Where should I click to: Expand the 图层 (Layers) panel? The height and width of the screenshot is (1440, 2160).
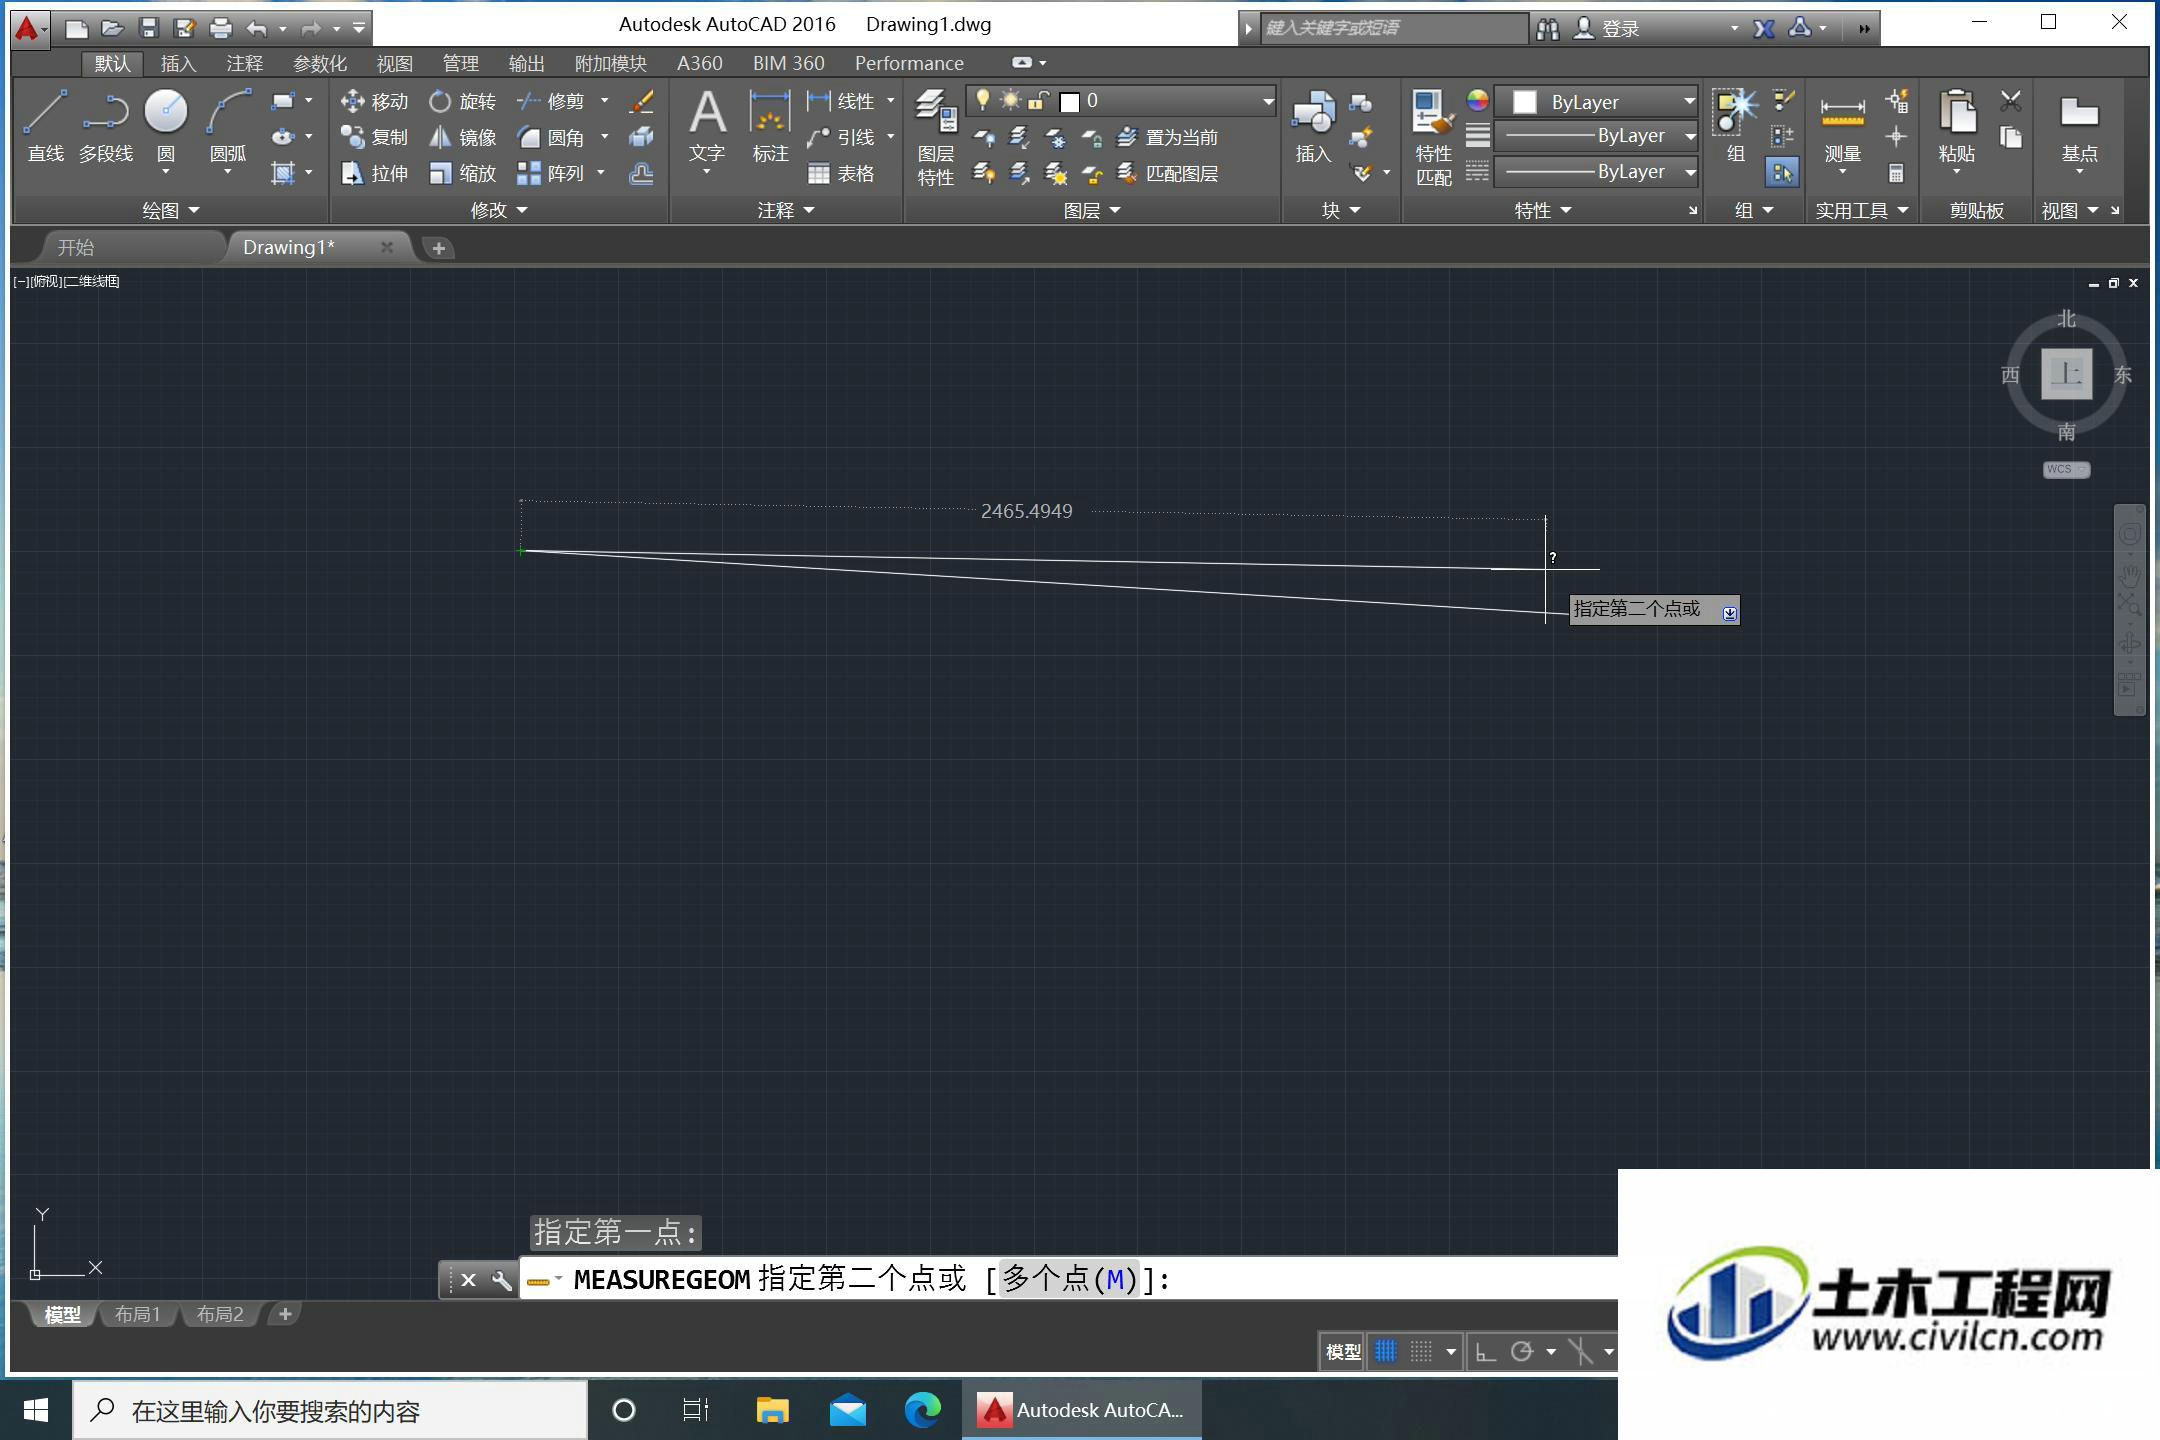pos(1092,210)
